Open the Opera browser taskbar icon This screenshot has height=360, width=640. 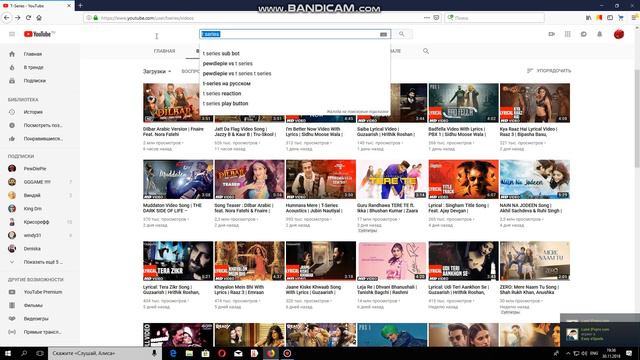point(222,353)
